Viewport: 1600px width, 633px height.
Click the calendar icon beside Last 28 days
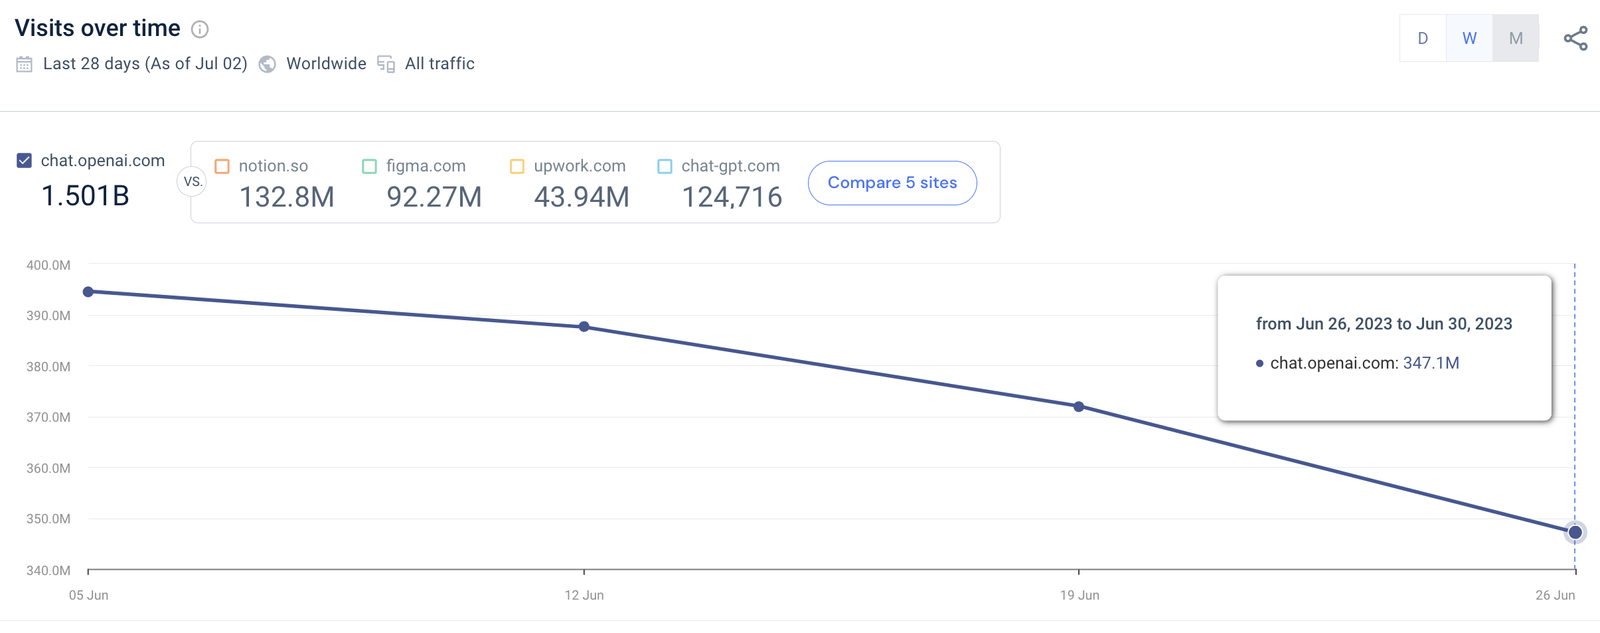click(24, 64)
